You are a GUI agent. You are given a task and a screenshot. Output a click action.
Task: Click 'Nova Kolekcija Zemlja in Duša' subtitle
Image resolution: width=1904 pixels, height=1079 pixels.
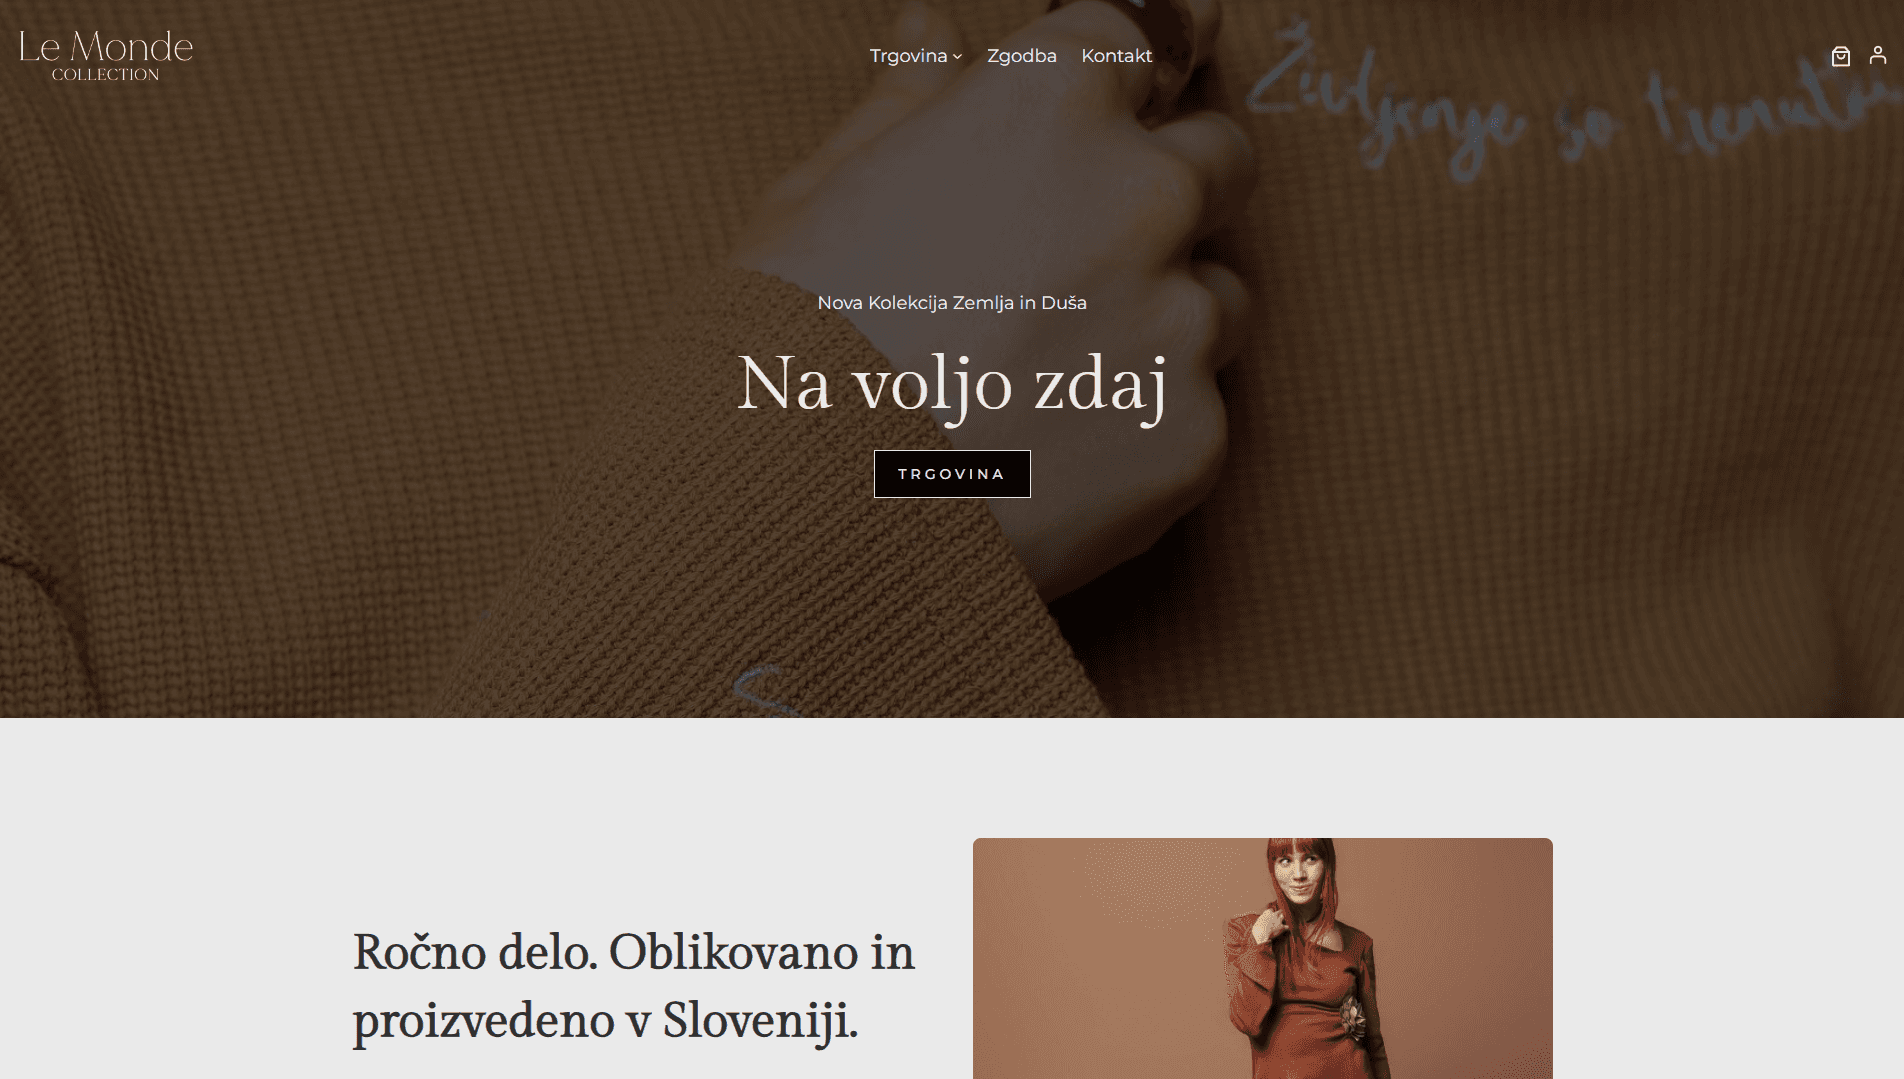(x=952, y=303)
